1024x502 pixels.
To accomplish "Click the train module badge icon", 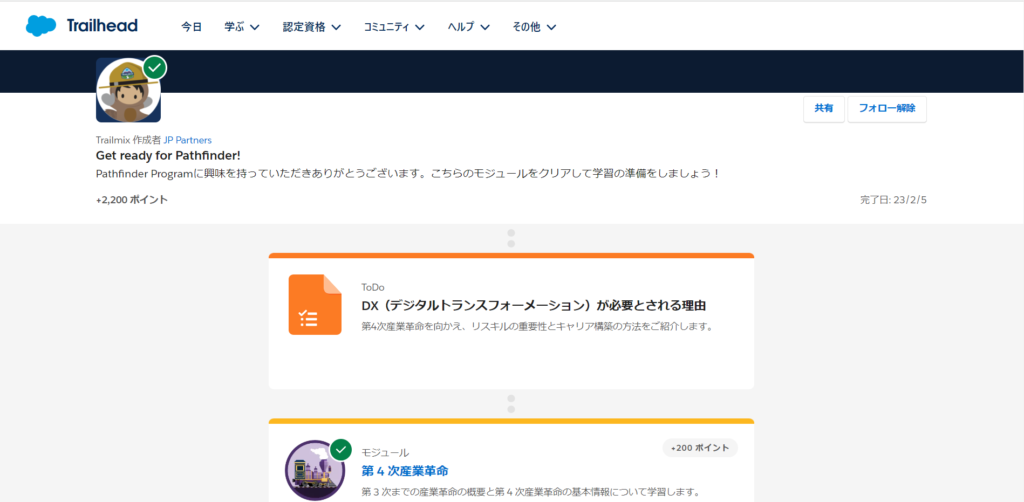I will pos(315,470).
